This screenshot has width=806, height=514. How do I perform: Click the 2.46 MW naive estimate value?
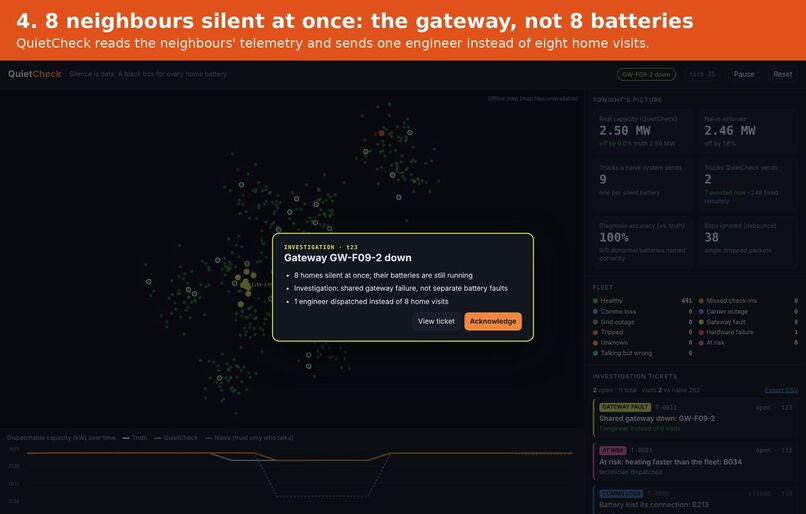[x=729, y=131]
